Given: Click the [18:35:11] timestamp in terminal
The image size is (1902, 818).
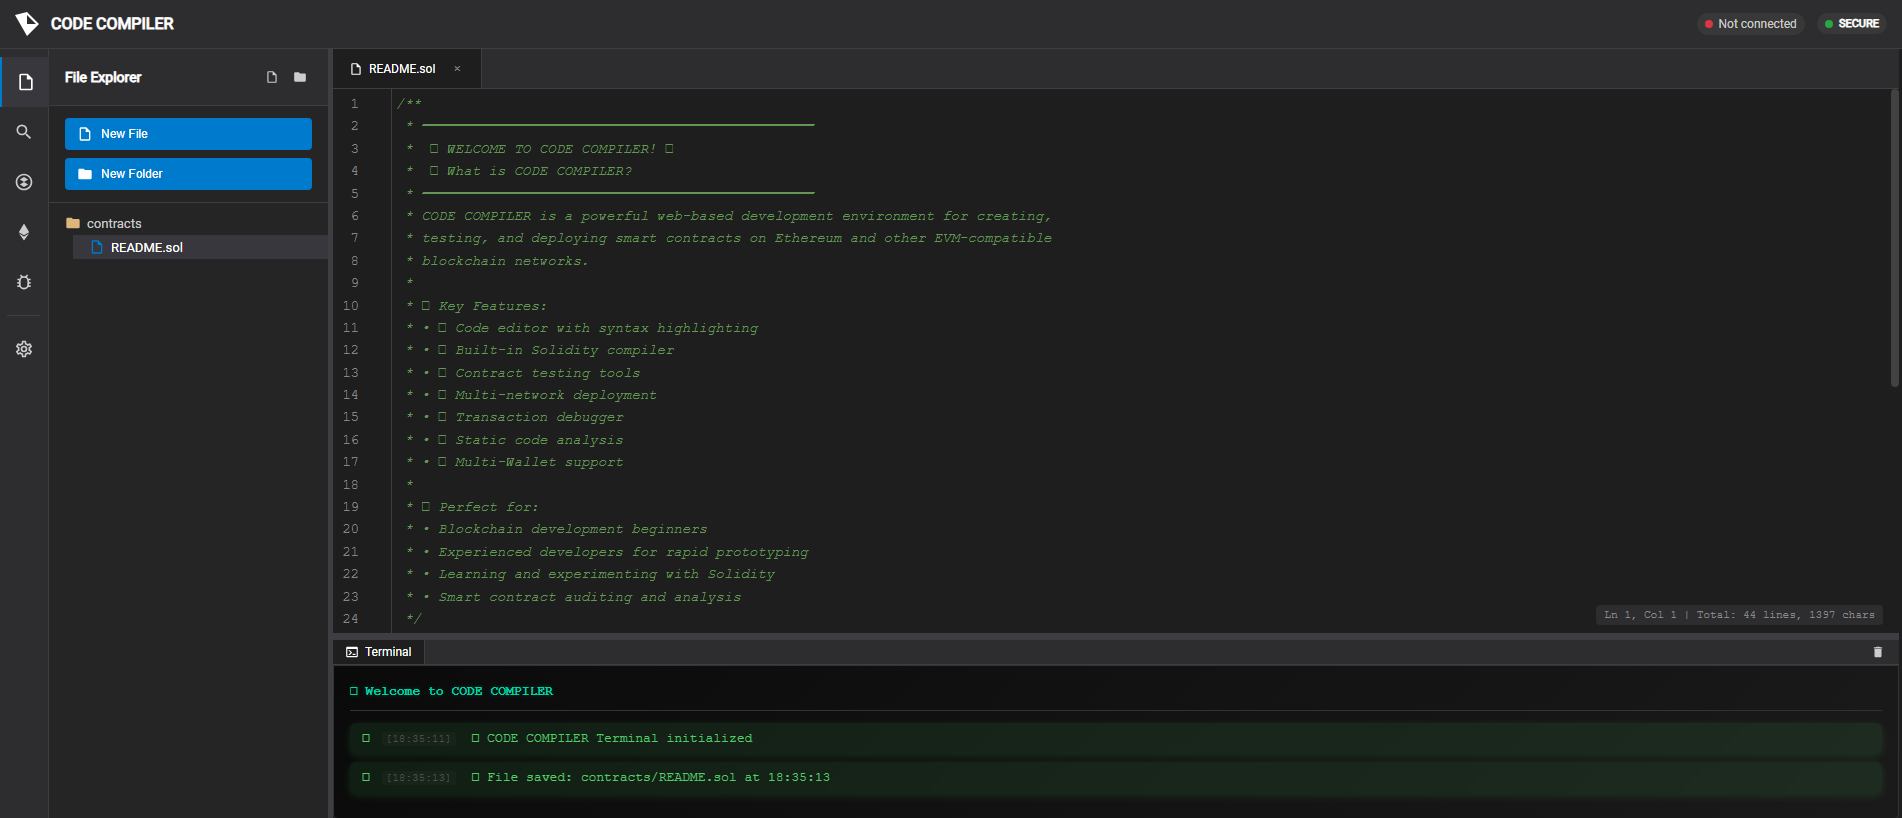Looking at the screenshot, I should coord(419,739).
